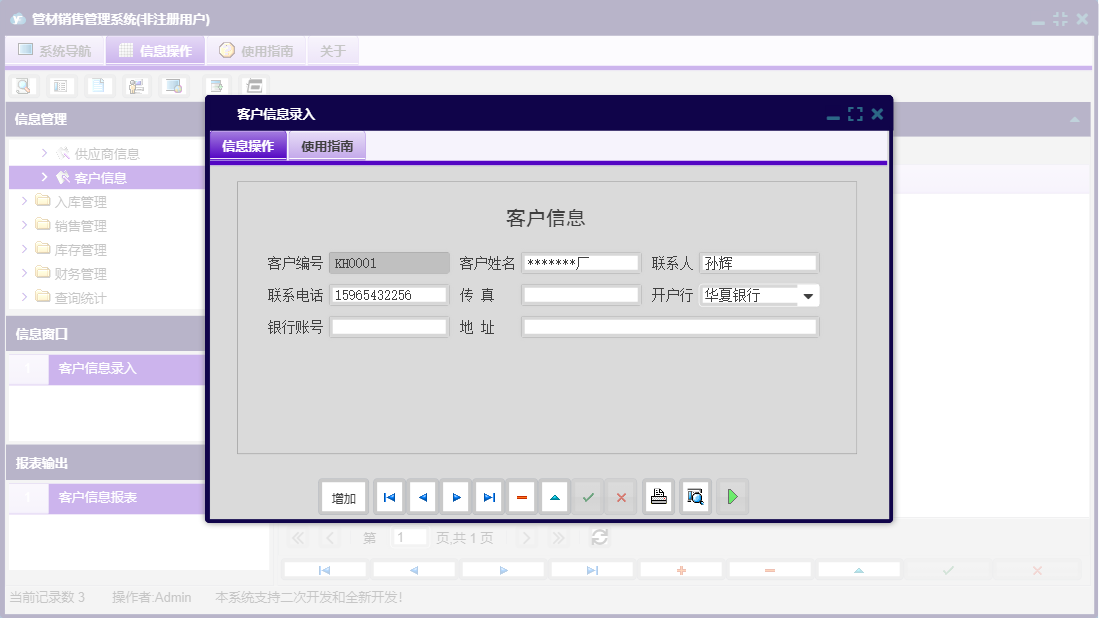
Task: Select the magnifier search icon on the toolbar
Action: (22, 86)
